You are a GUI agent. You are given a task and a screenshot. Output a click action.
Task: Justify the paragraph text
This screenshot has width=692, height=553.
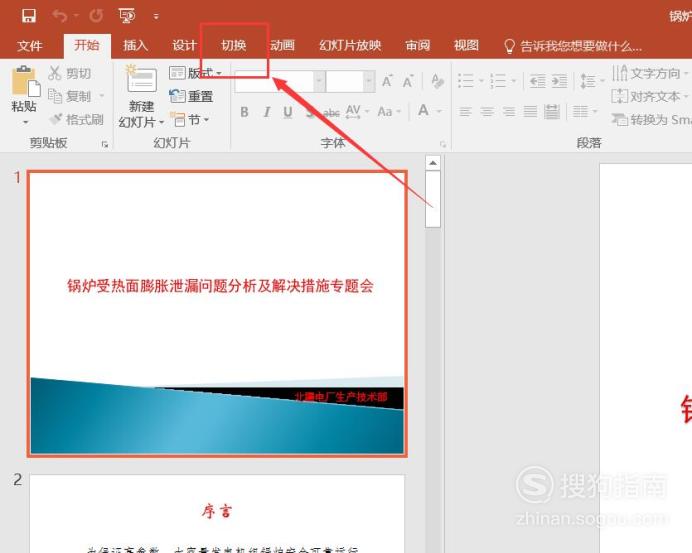pos(530,112)
